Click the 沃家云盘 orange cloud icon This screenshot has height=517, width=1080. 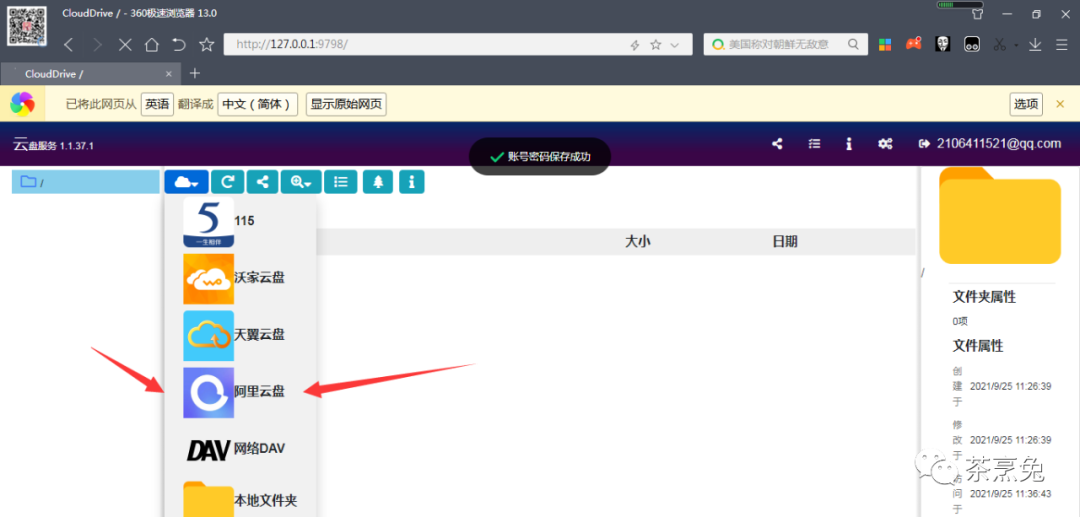click(x=209, y=279)
